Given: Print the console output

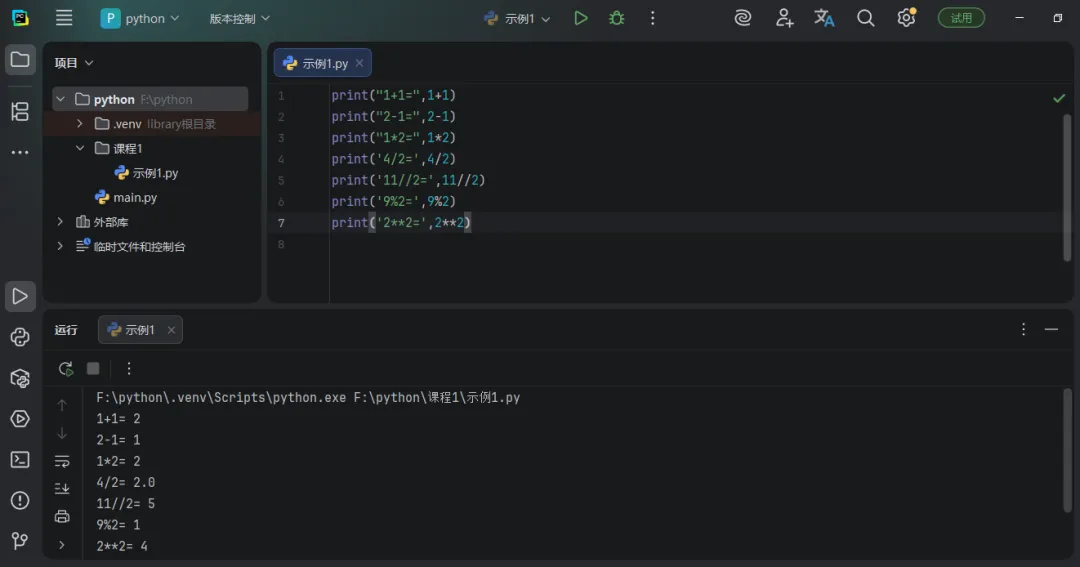Looking at the screenshot, I should tap(62, 516).
